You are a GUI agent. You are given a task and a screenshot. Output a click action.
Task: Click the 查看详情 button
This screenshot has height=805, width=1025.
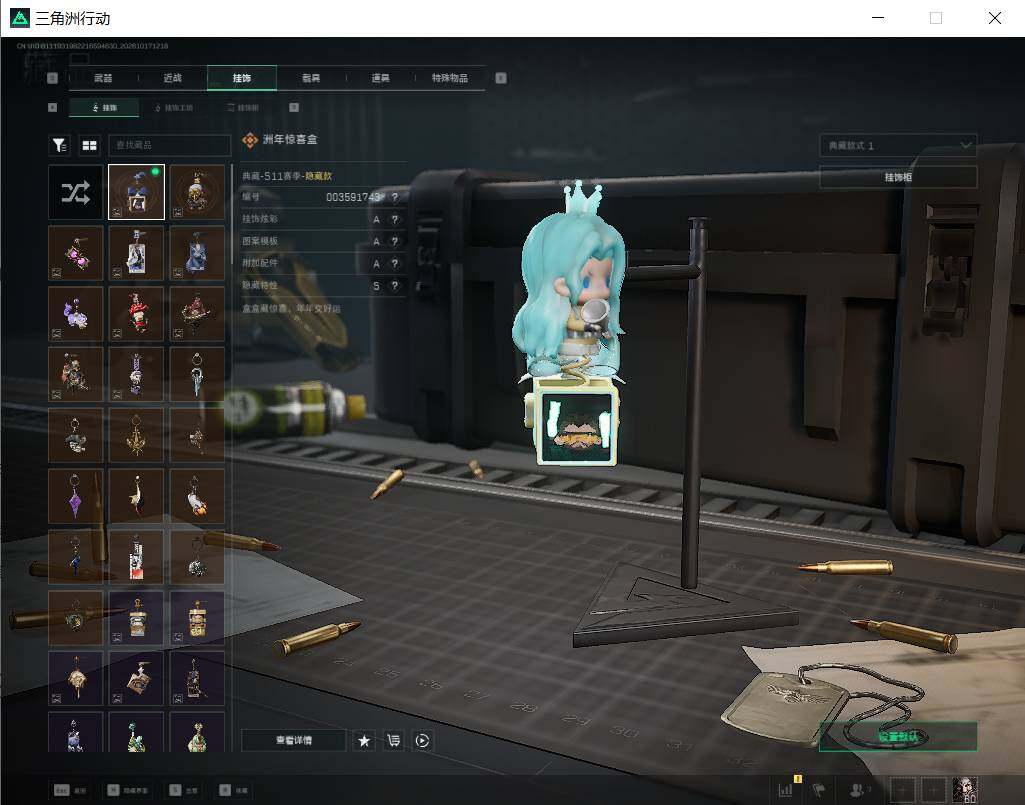coord(294,740)
